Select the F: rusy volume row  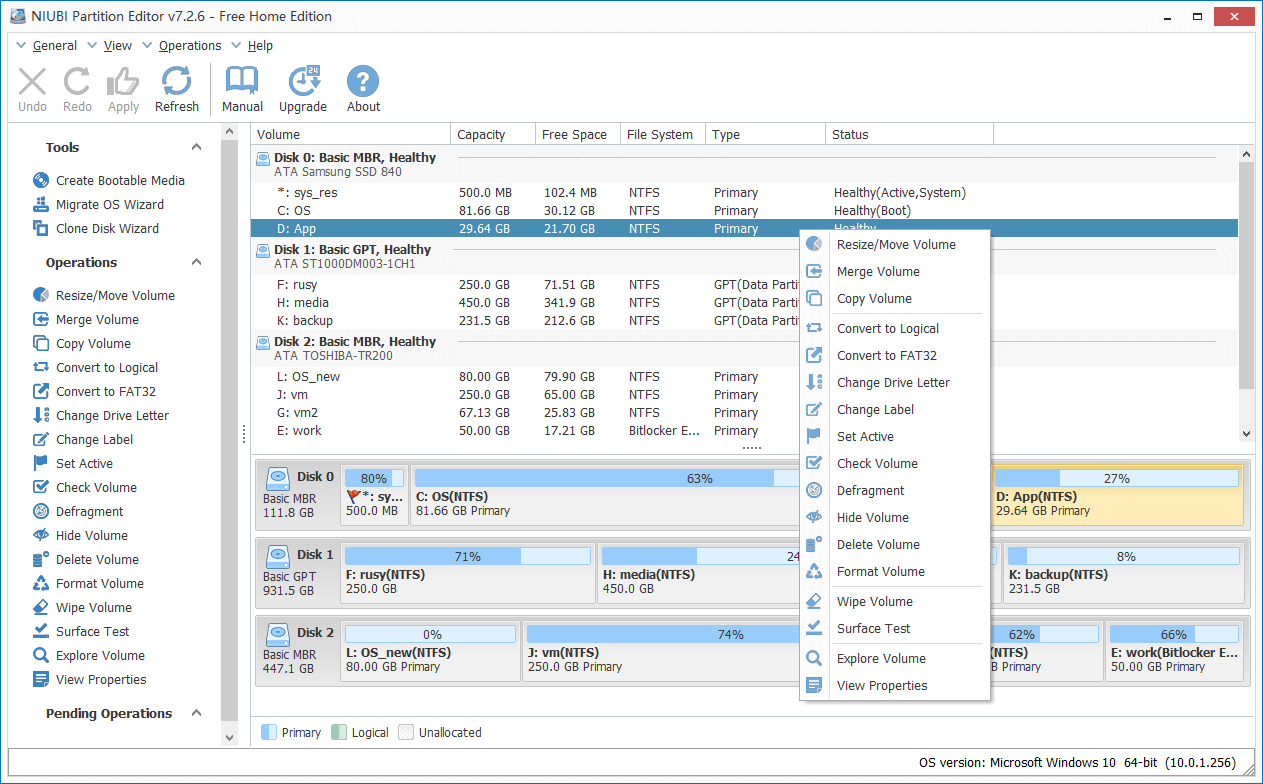[297, 285]
